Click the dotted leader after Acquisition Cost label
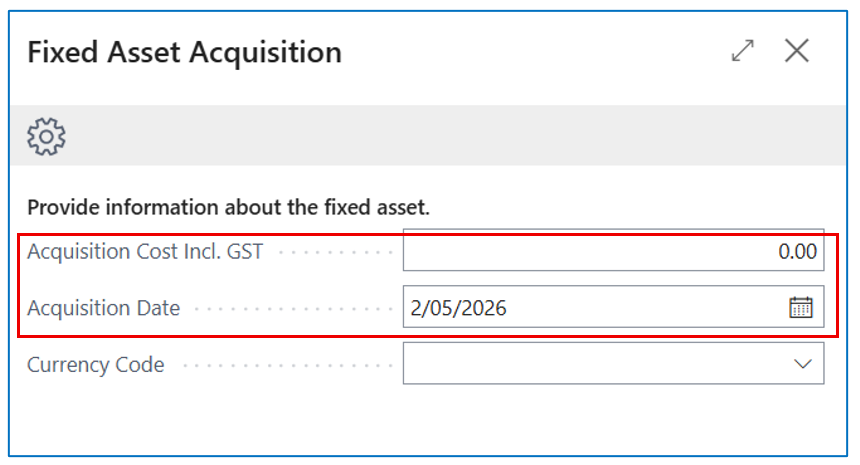 coord(335,252)
